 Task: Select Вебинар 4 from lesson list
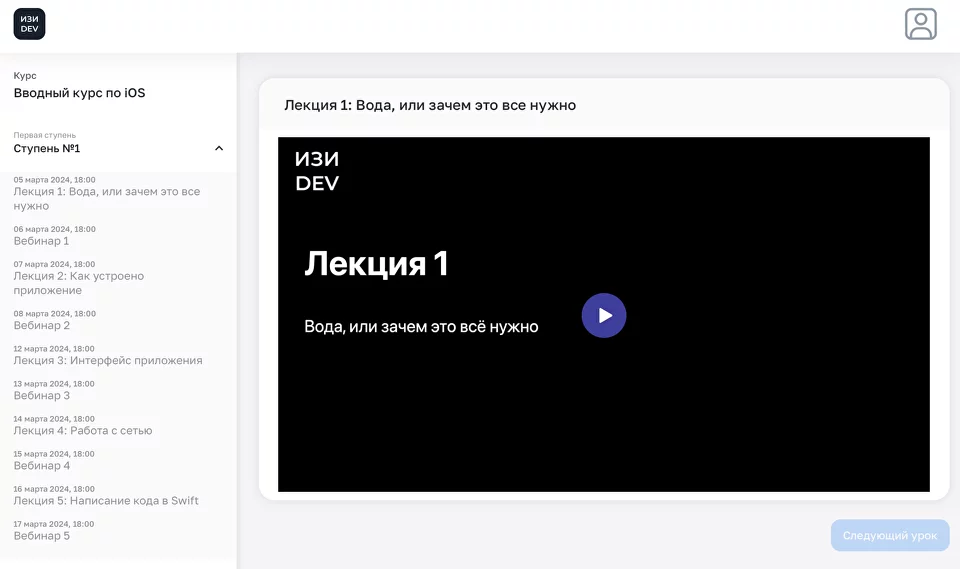42,465
